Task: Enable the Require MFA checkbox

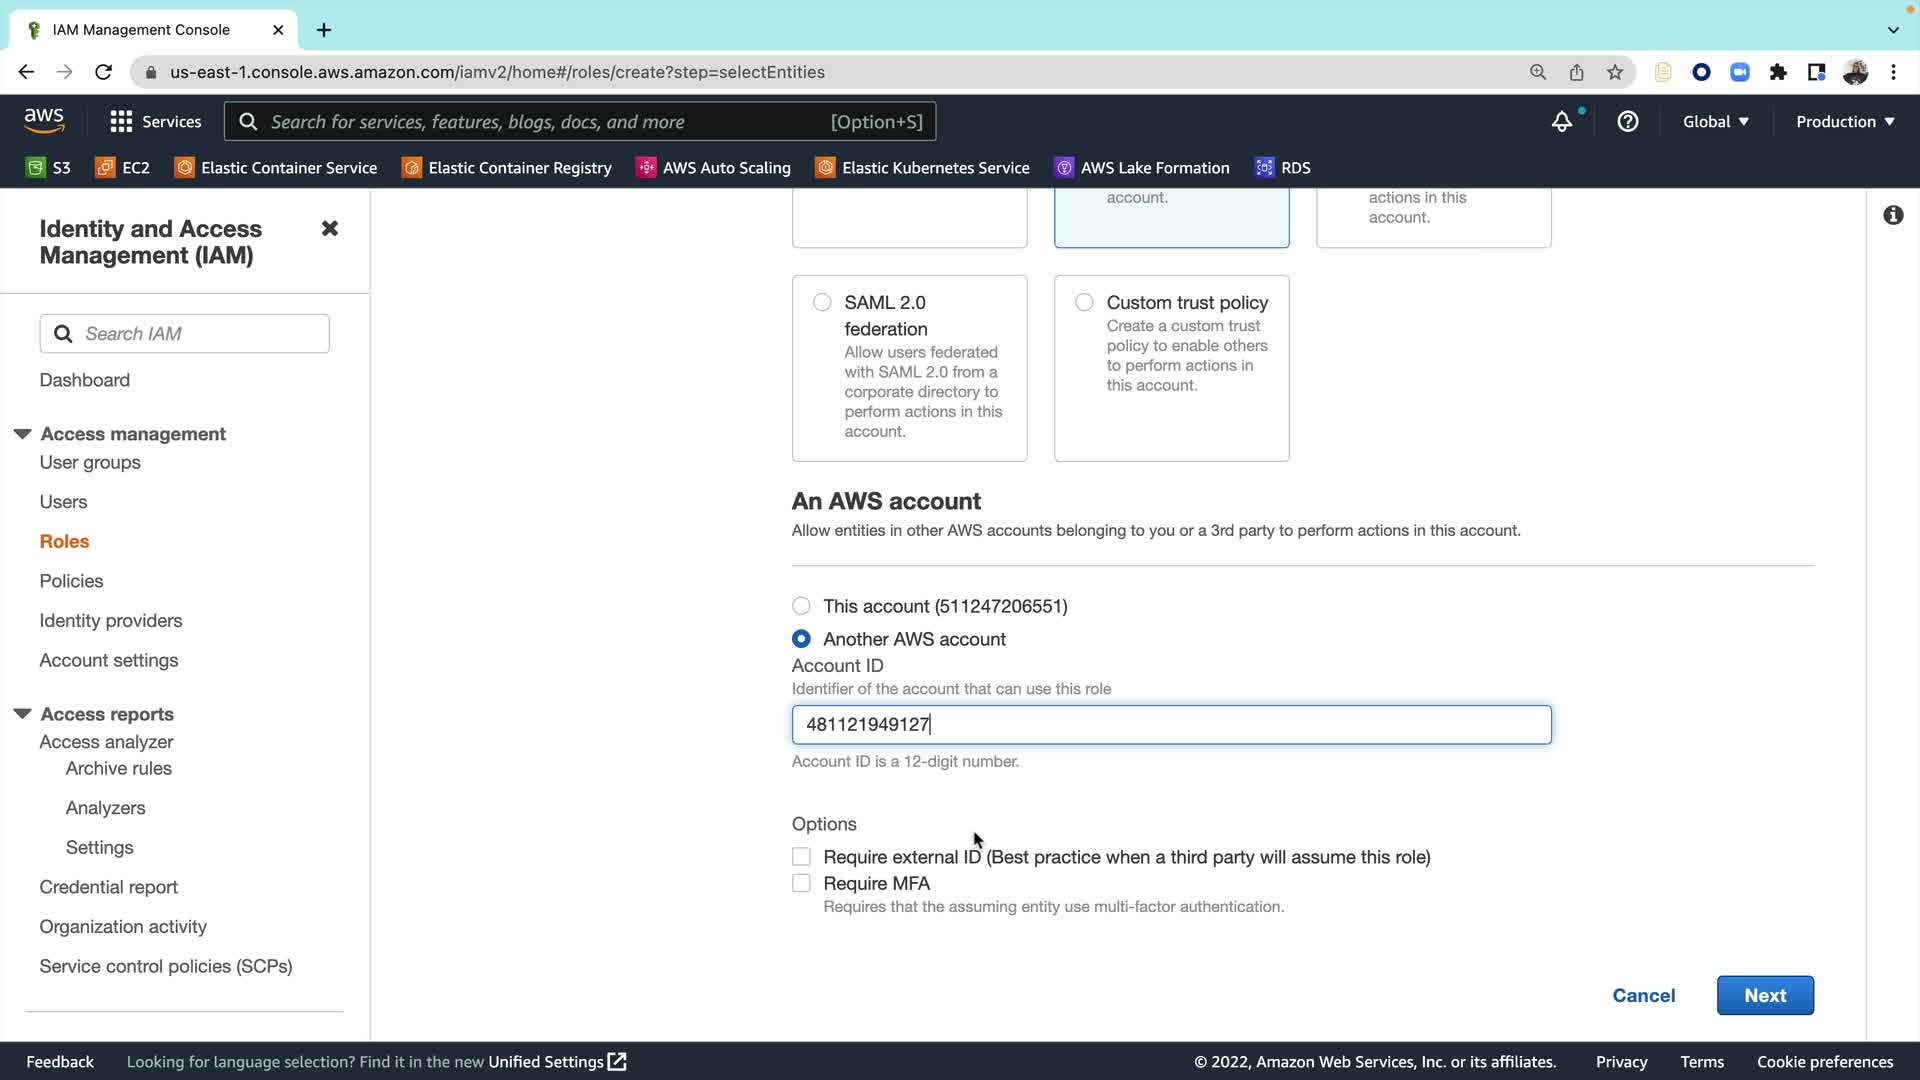Action: (801, 883)
